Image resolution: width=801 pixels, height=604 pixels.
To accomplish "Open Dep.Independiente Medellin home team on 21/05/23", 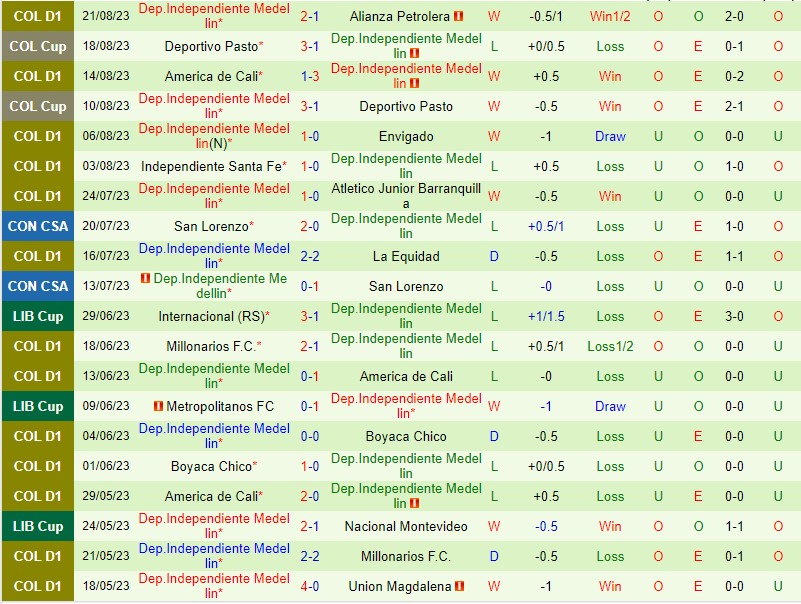I will coord(214,555).
